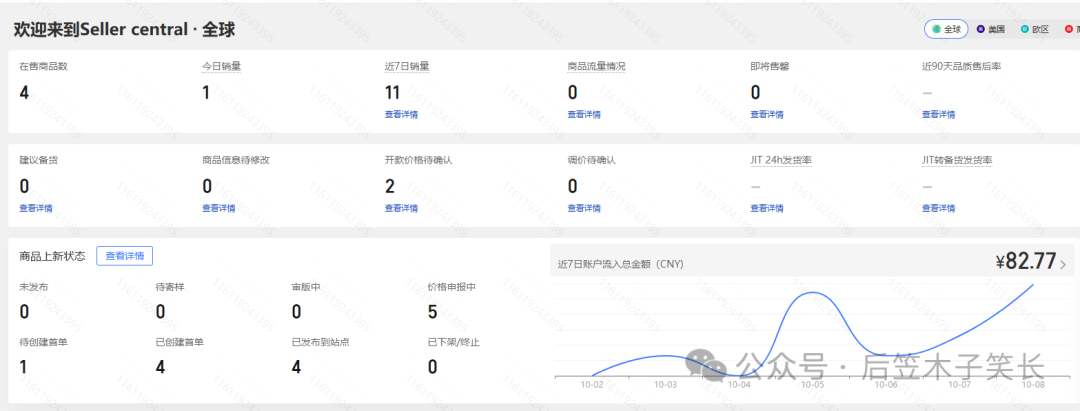Click the value 4 under 在售商品数
Viewport: 1080px width, 411px height.
pos(24,92)
